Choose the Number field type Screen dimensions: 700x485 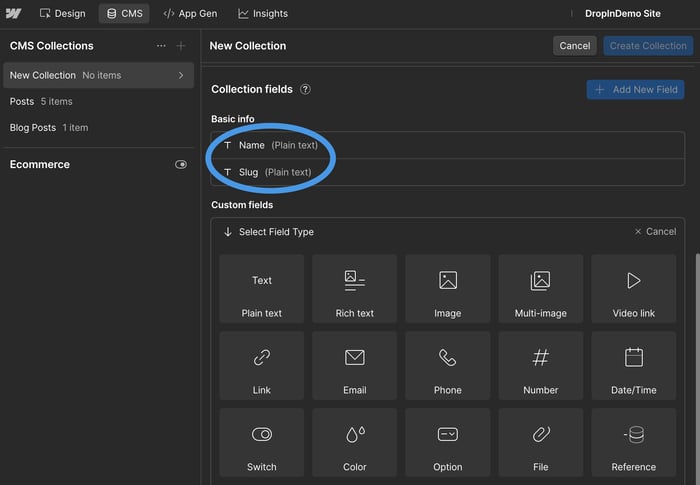point(541,366)
